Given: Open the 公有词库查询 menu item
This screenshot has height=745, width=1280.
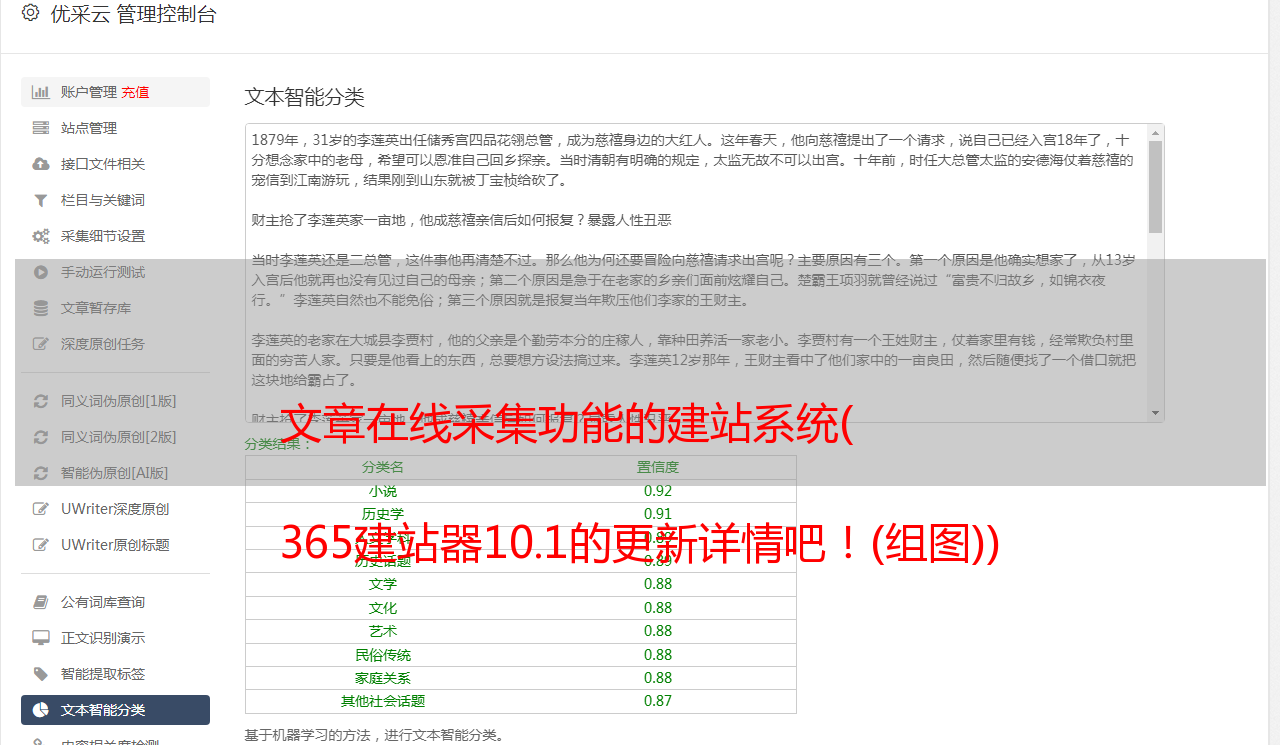Looking at the screenshot, I should [x=115, y=602].
